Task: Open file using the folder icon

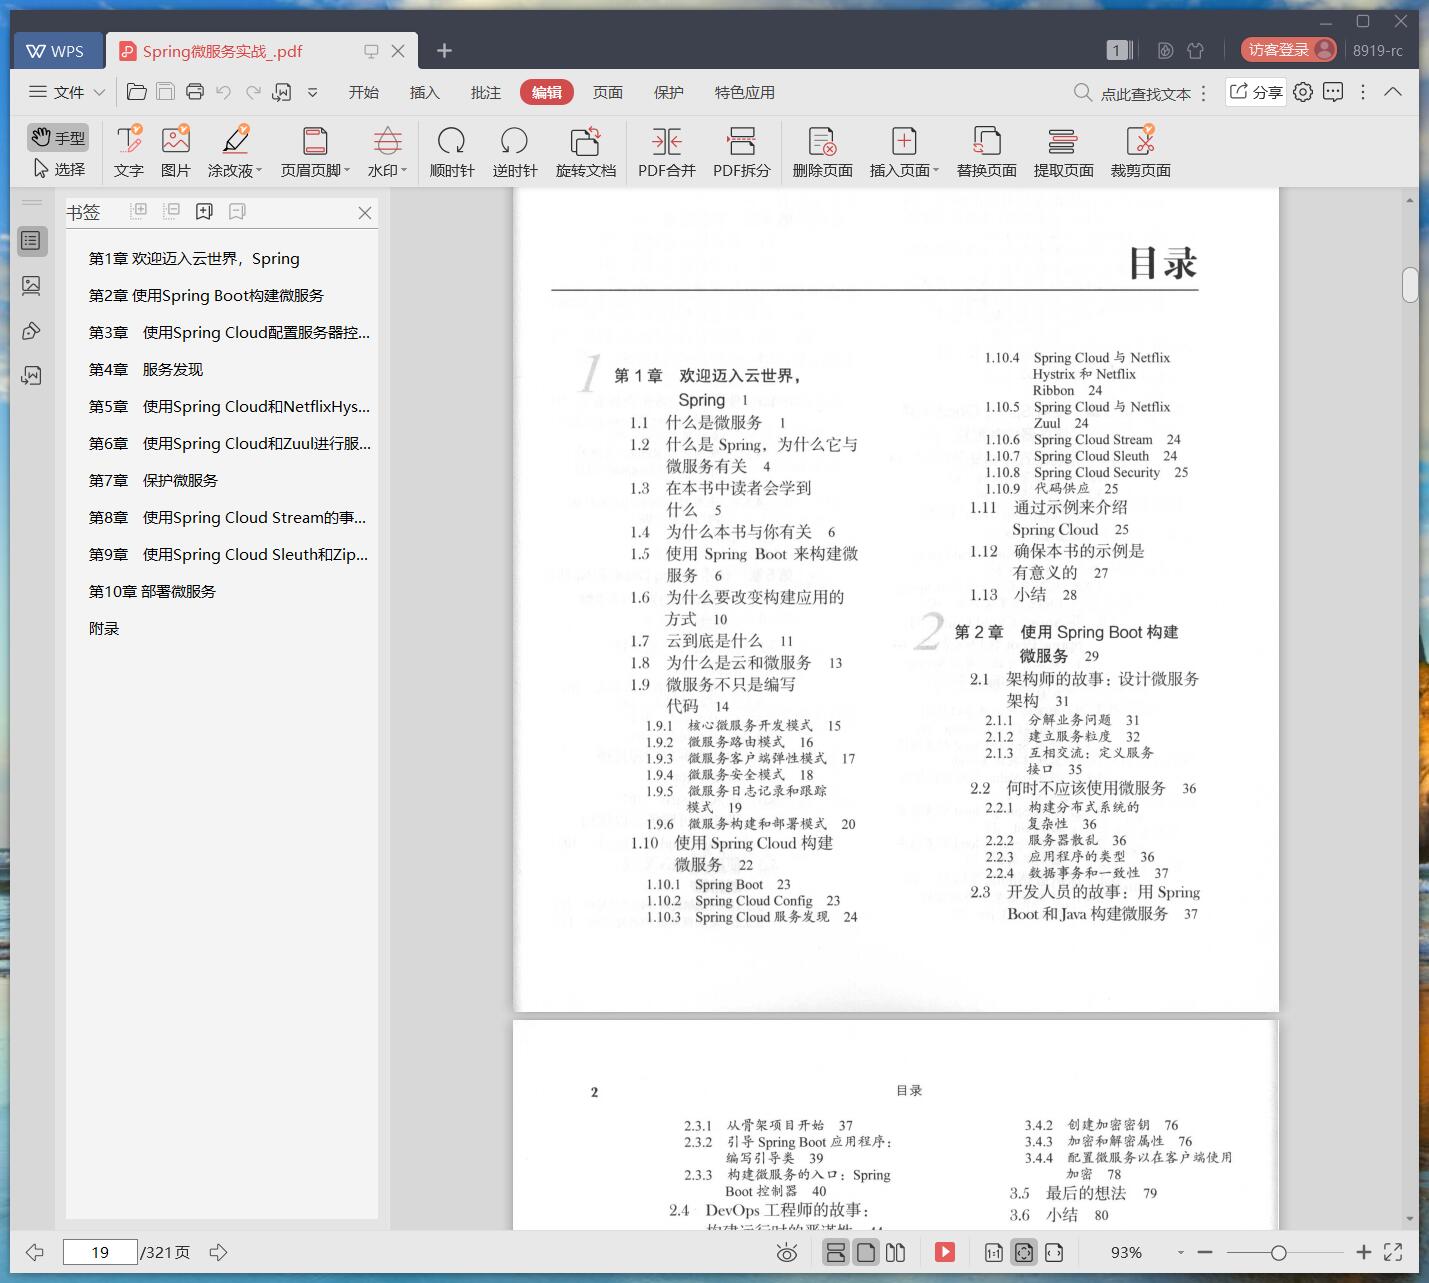Action: 137,92
